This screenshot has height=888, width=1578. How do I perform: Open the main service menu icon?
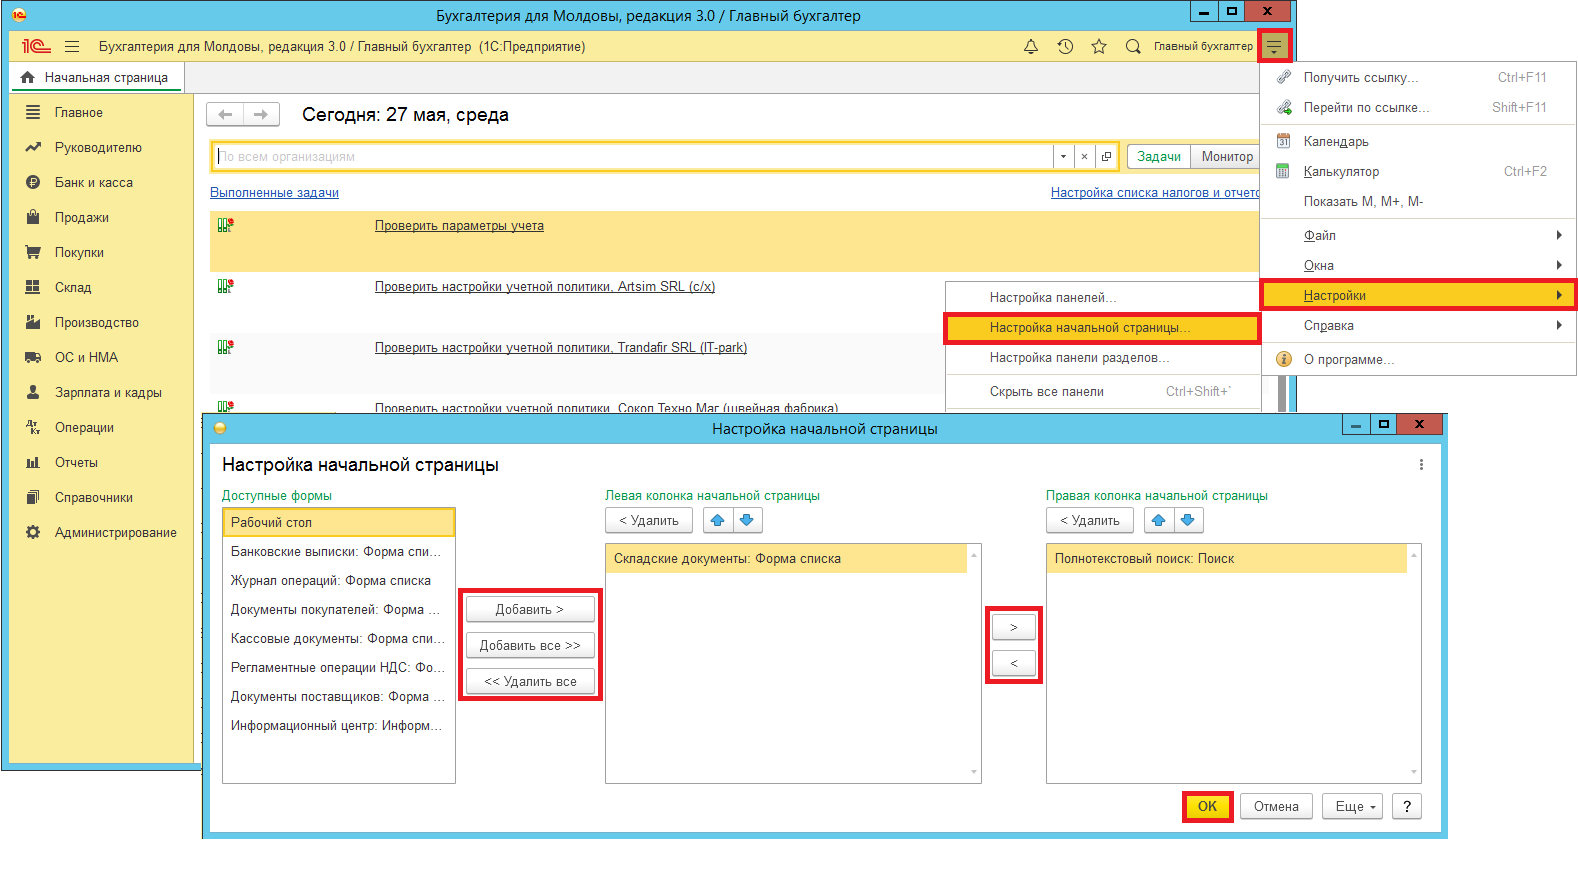click(x=1274, y=46)
